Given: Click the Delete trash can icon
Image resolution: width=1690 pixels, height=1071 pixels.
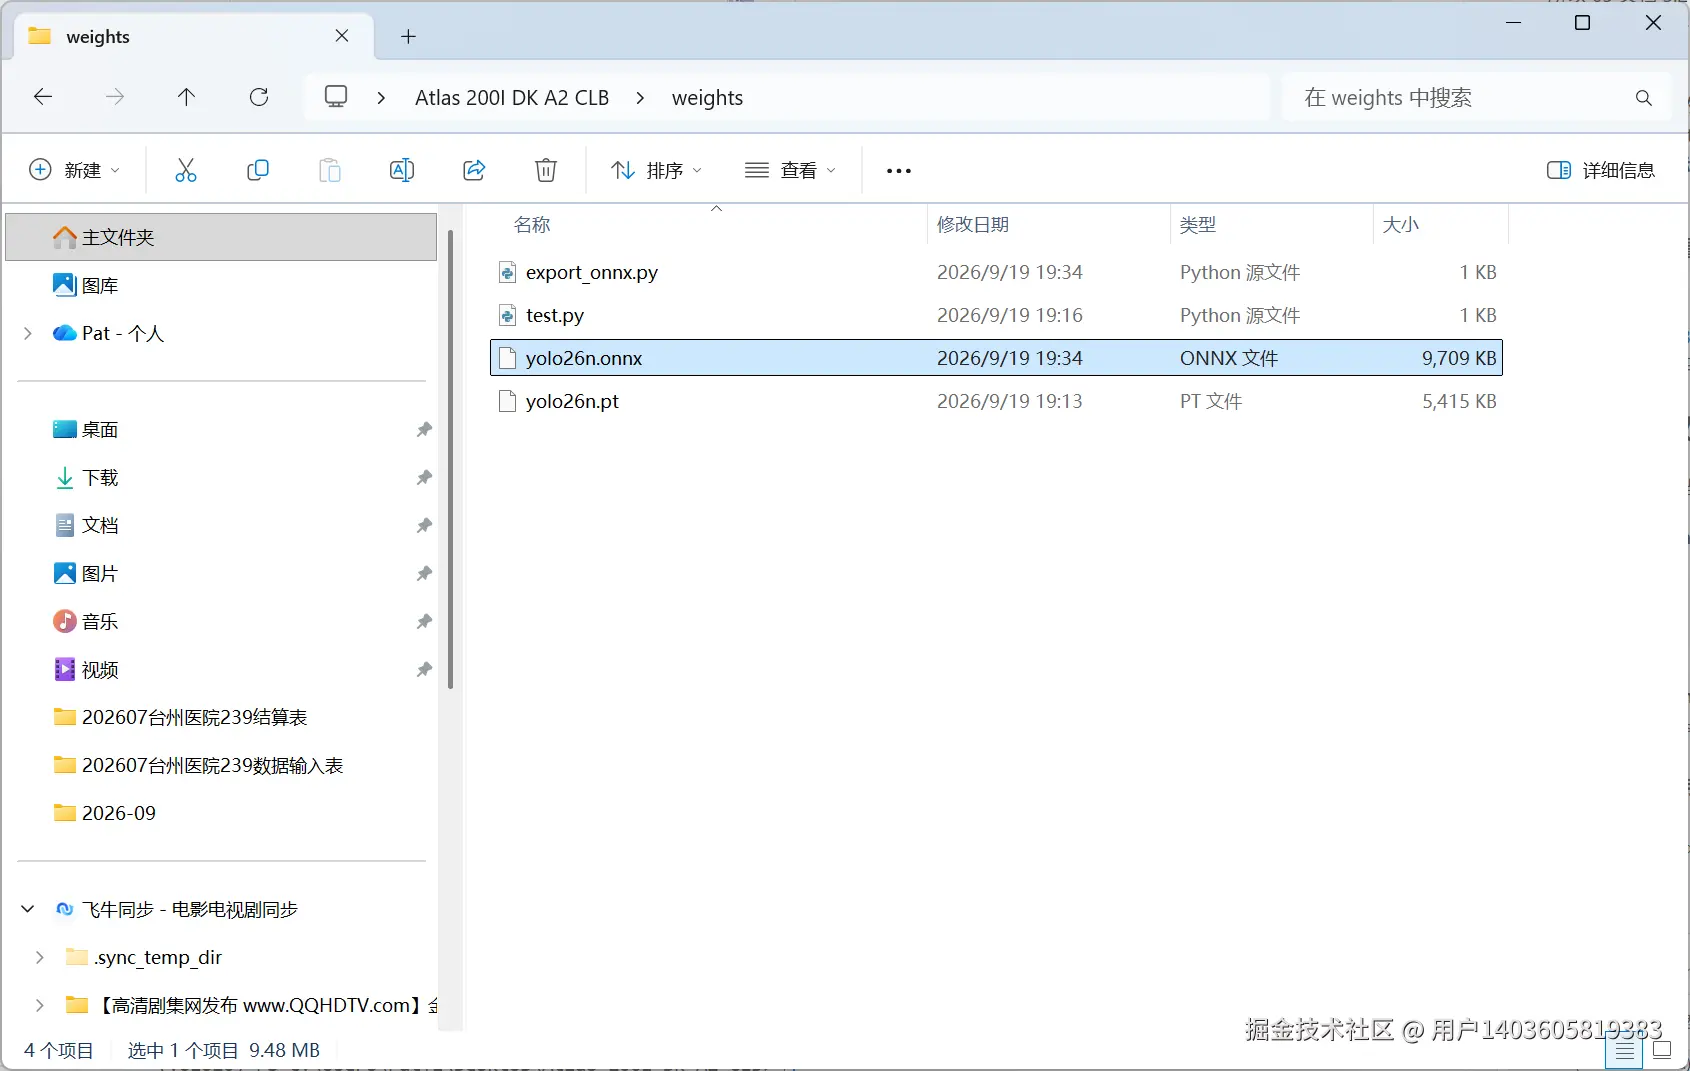Looking at the screenshot, I should pos(546,170).
